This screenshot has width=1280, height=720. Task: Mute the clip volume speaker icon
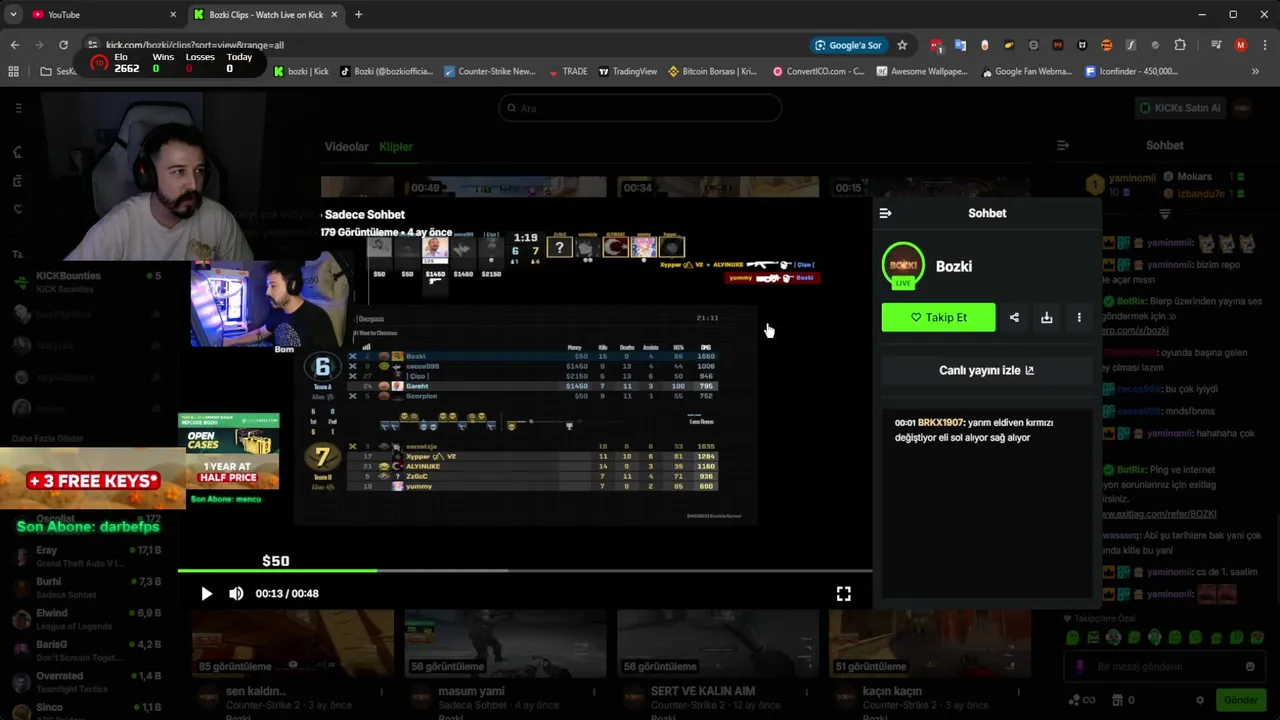point(236,593)
